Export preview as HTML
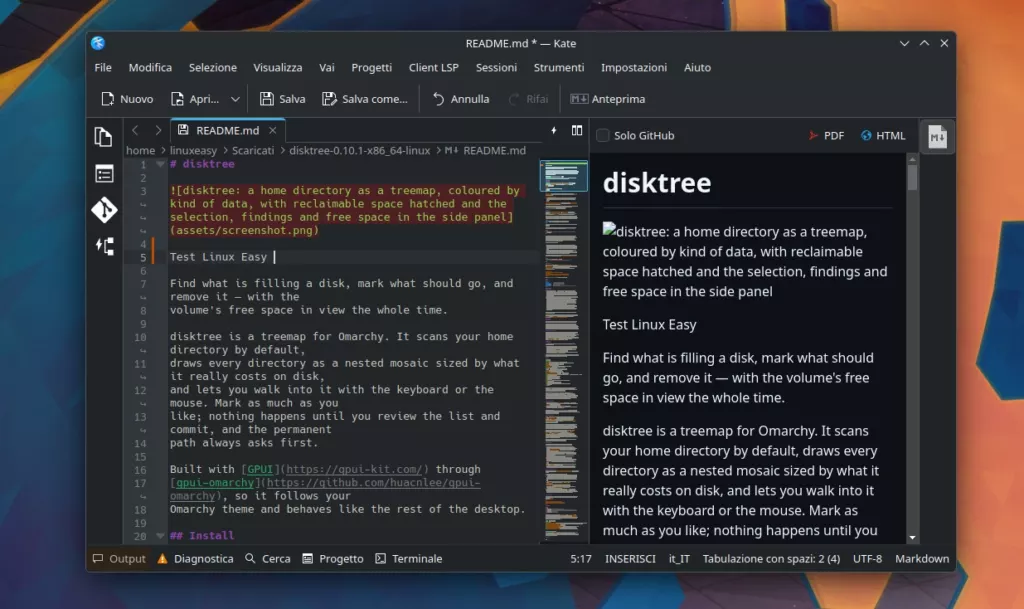 pos(883,136)
